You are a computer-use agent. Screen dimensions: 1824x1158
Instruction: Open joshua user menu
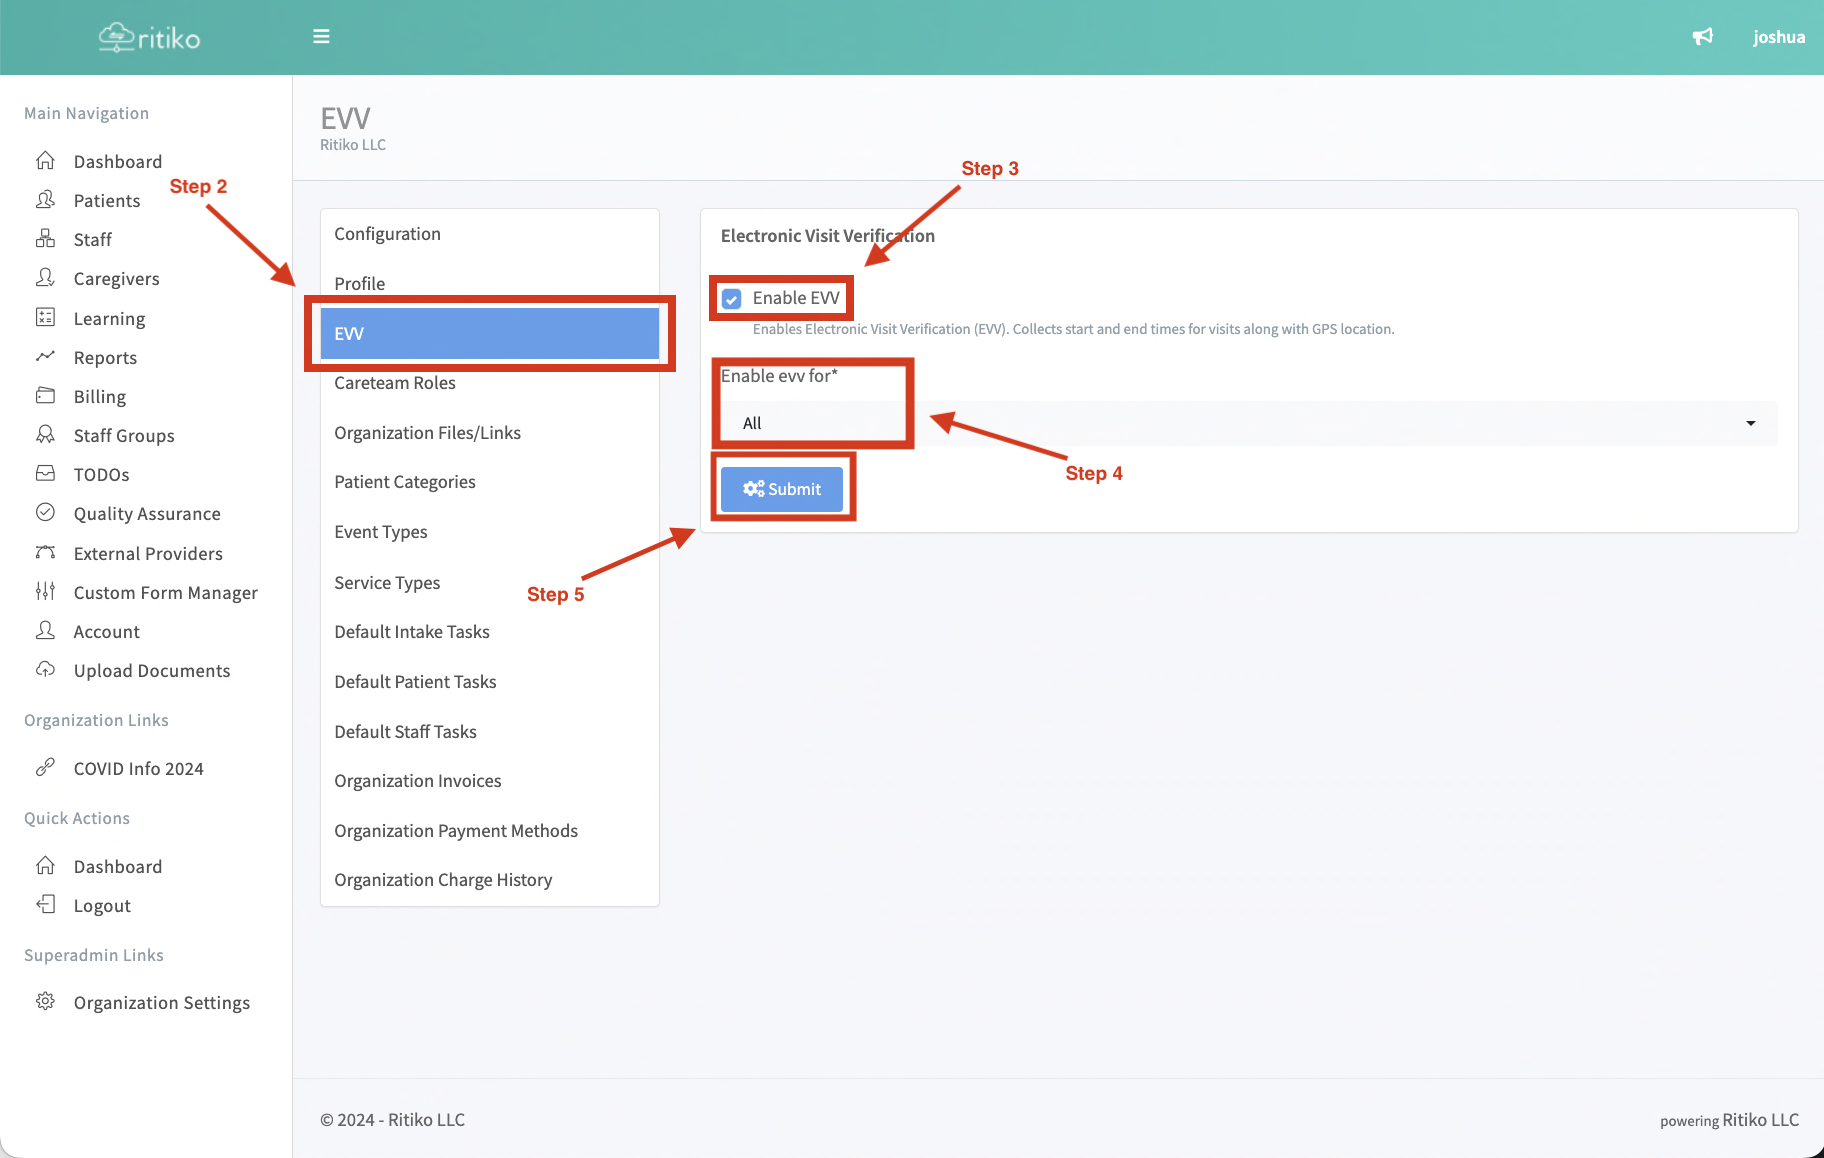[1778, 37]
